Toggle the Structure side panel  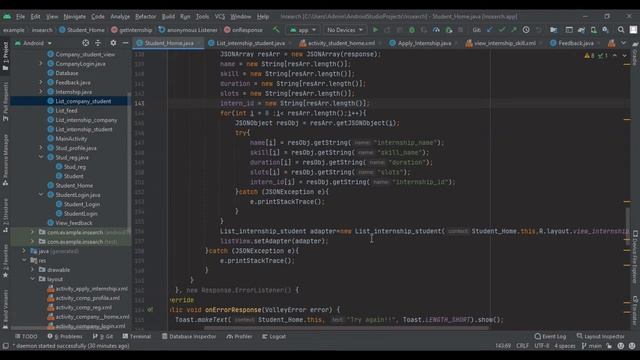click(5, 215)
